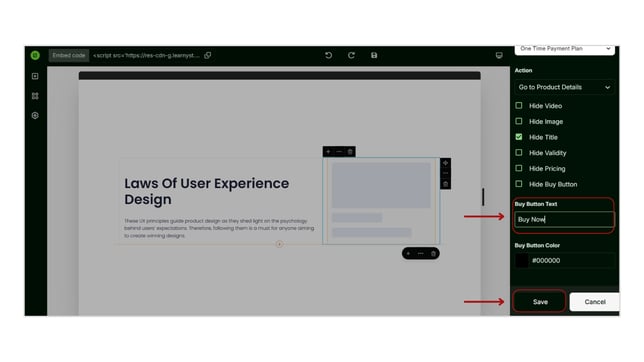Open the Go to Product Details action dropdown
Image resolution: width=644 pixels, height=362 pixels.
click(565, 87)
